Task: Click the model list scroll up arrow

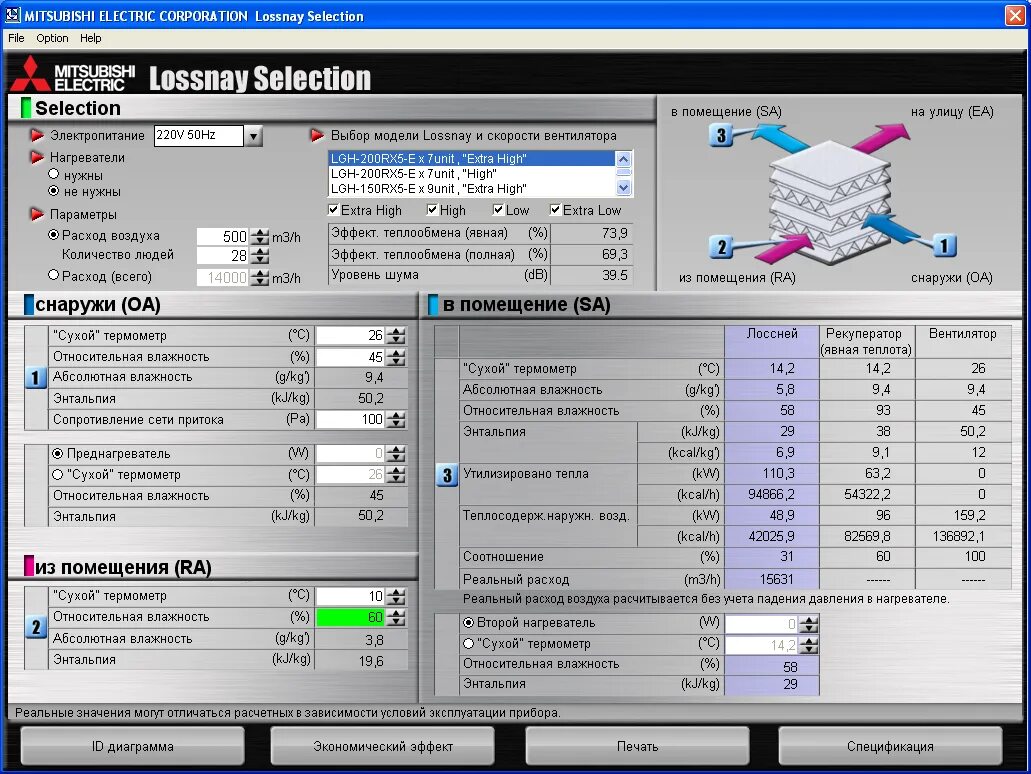Action: tap(623, 159)
